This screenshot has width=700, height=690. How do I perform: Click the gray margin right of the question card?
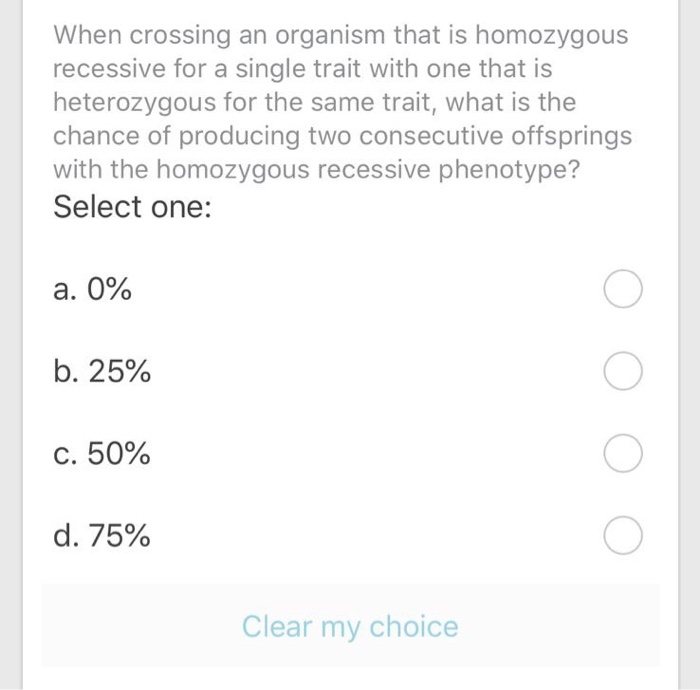[x=689, y=345]
